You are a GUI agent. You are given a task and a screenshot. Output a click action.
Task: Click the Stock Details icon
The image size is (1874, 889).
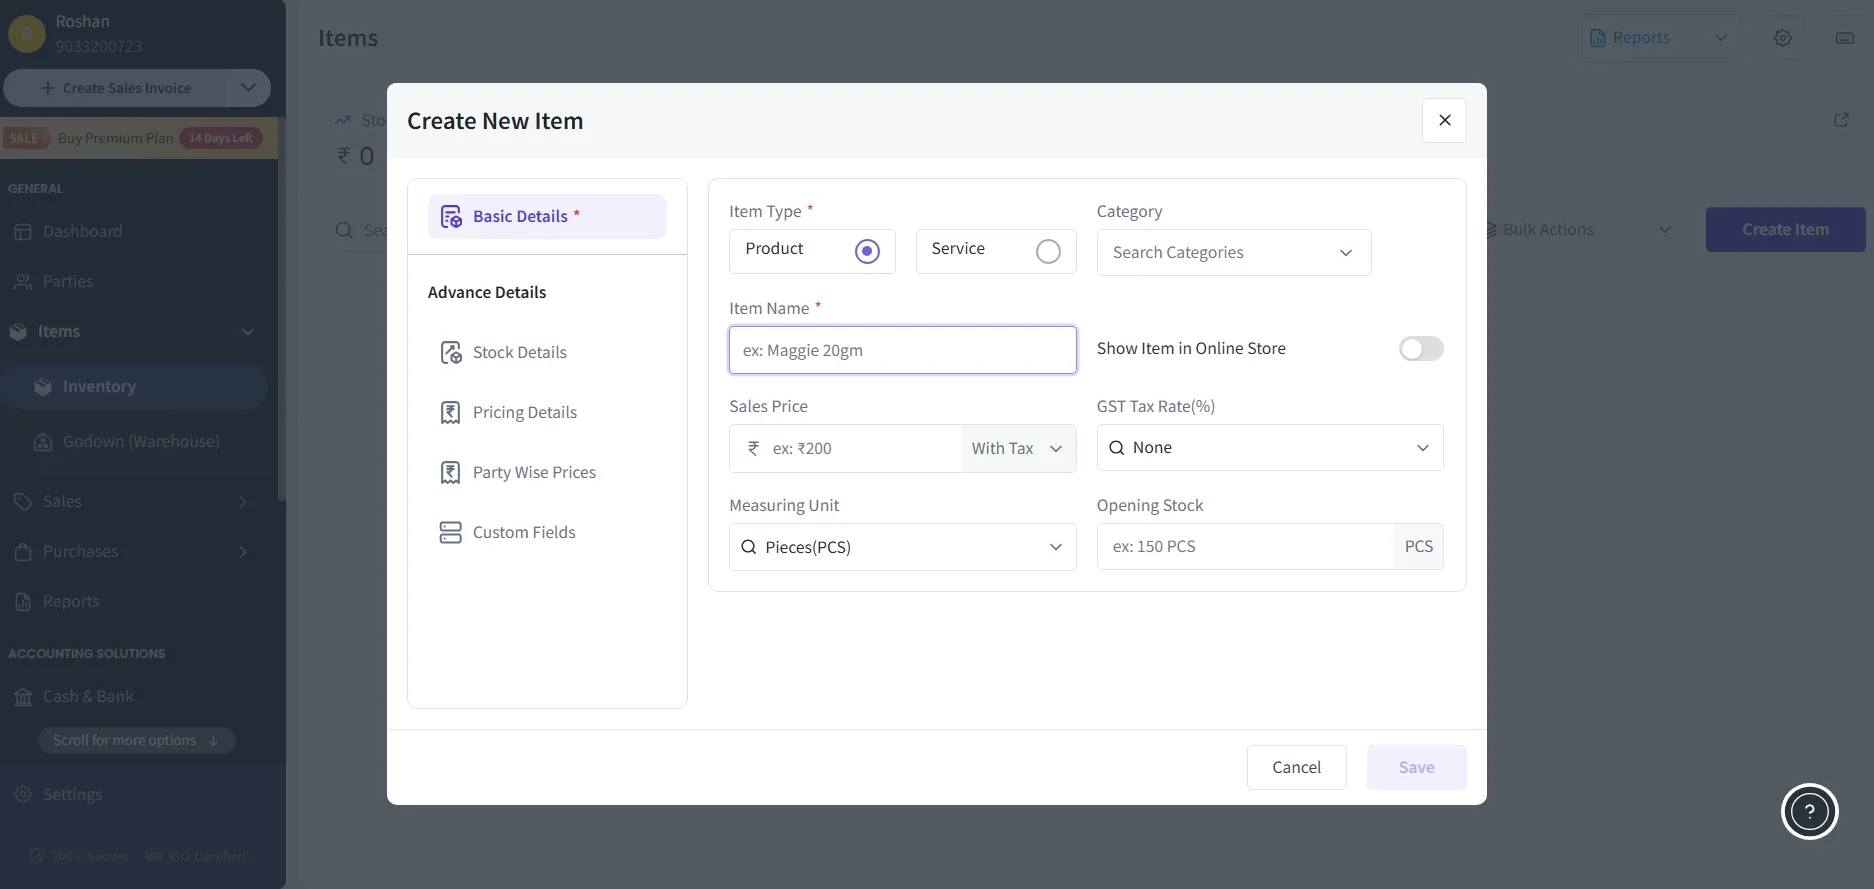(x=451, y=352)
